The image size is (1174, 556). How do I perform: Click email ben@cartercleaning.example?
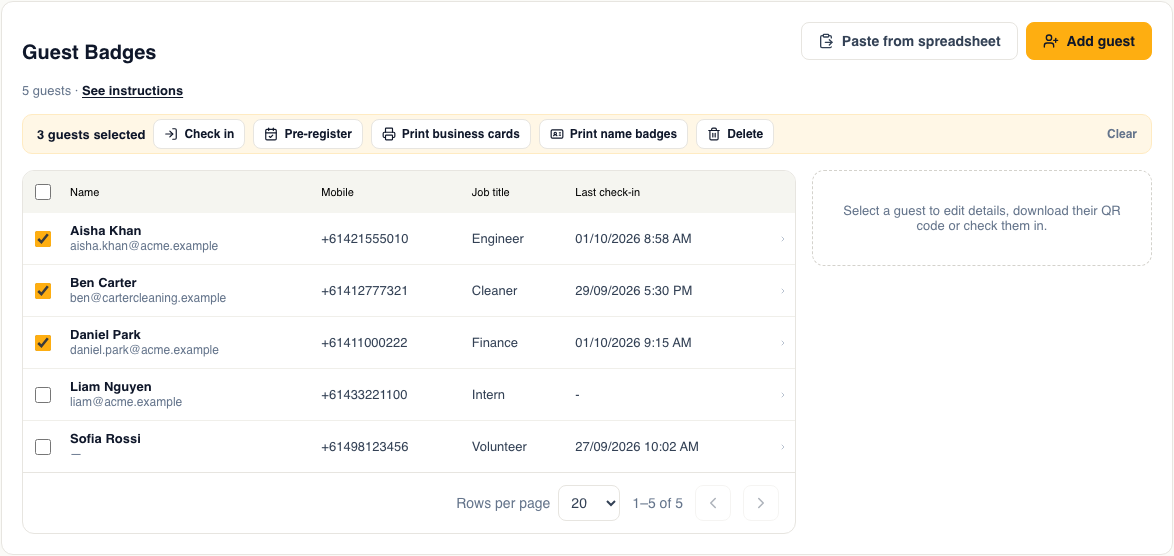tap(148, 298)
